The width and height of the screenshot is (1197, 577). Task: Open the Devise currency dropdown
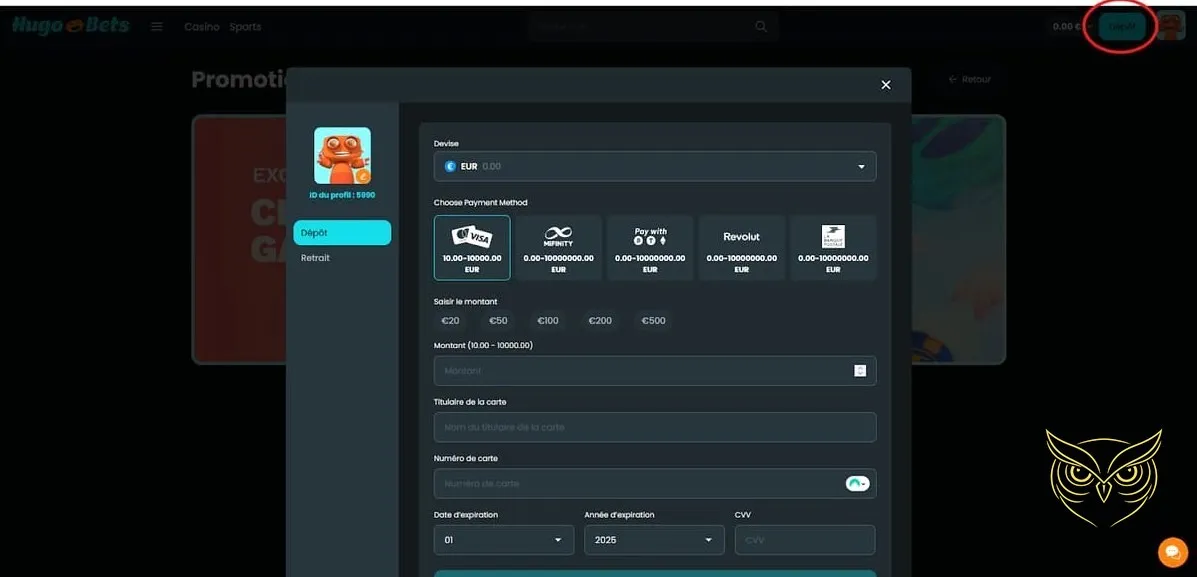[654, 166]
